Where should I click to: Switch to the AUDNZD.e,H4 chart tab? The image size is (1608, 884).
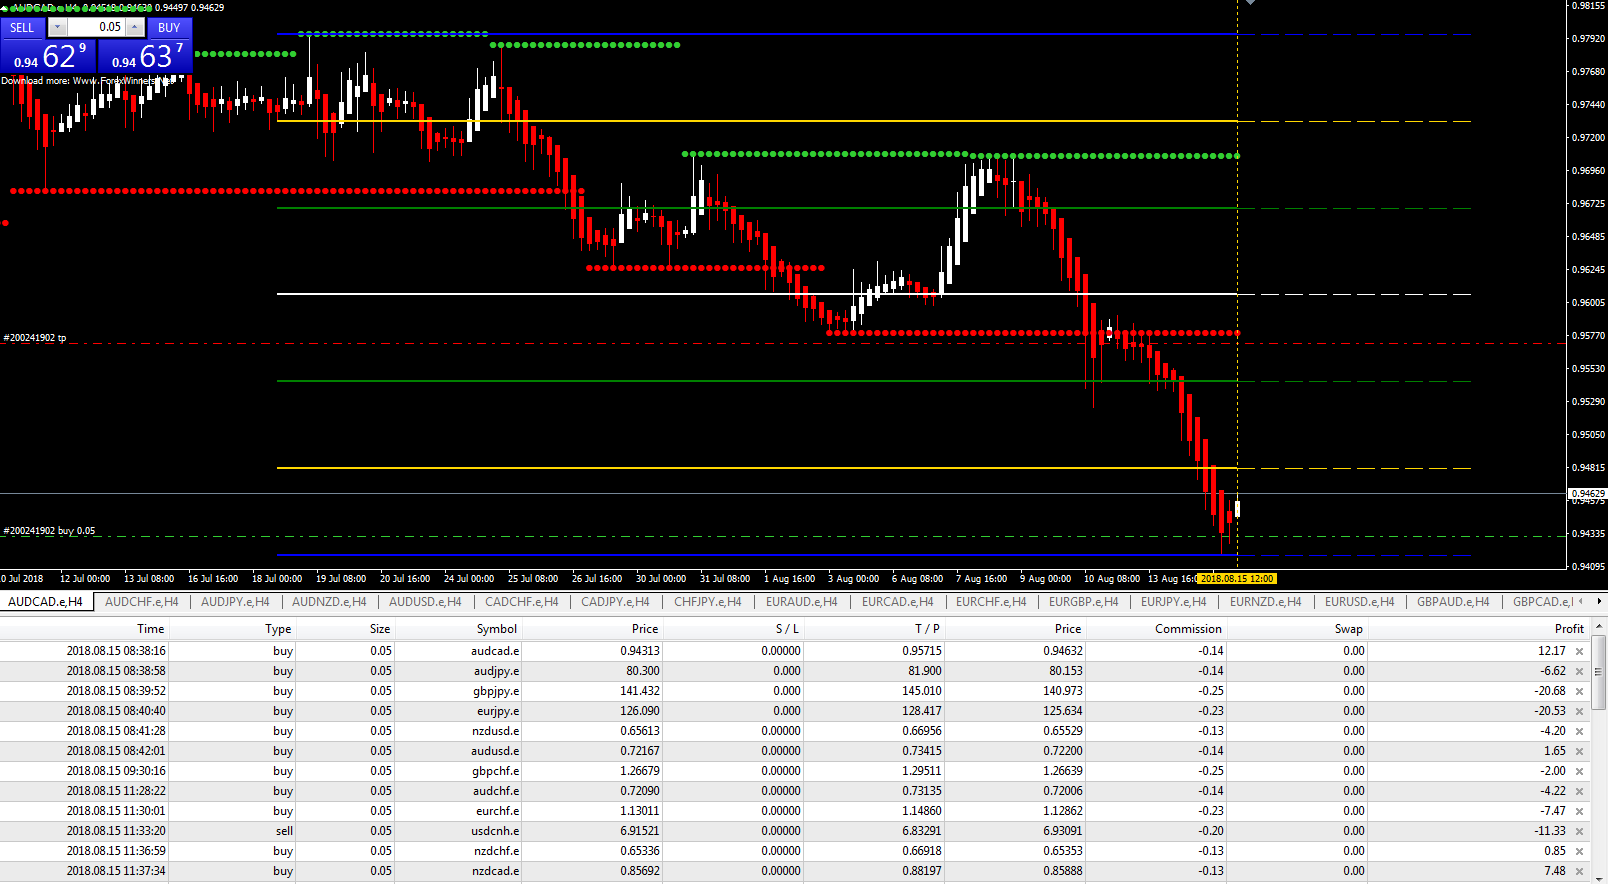[x=329, y=602]
